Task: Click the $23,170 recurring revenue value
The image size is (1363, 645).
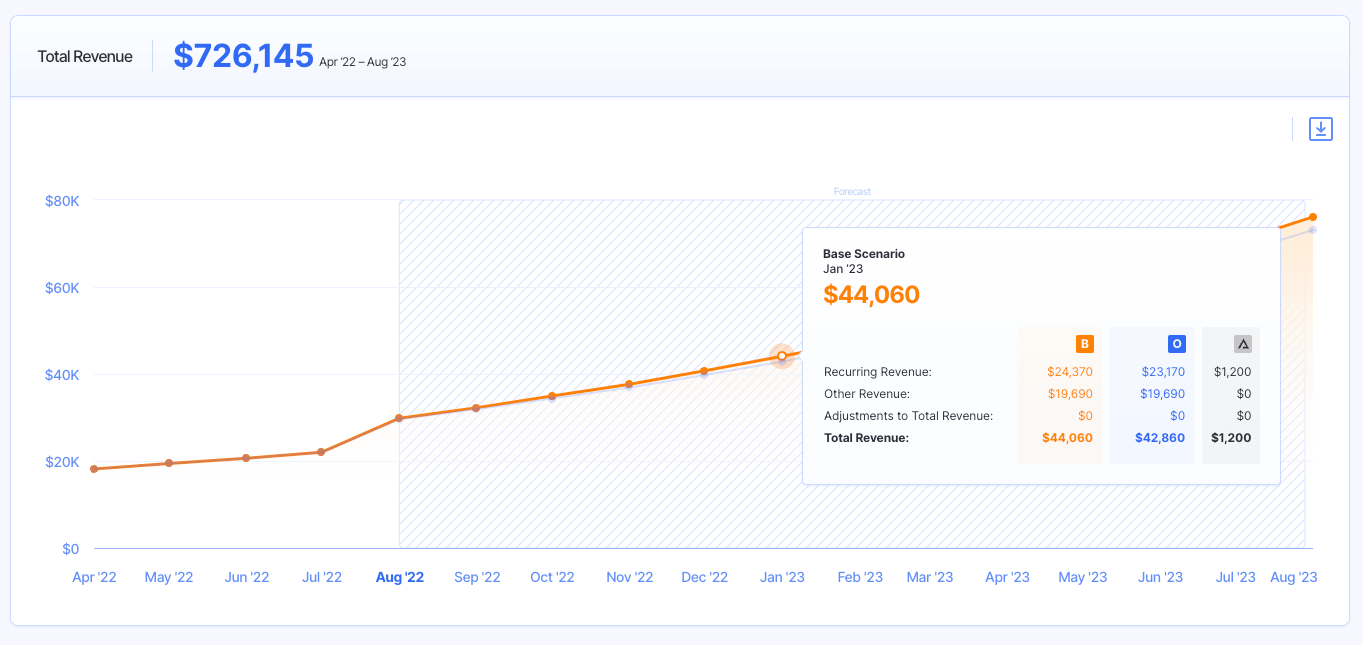Action: 1163,372
